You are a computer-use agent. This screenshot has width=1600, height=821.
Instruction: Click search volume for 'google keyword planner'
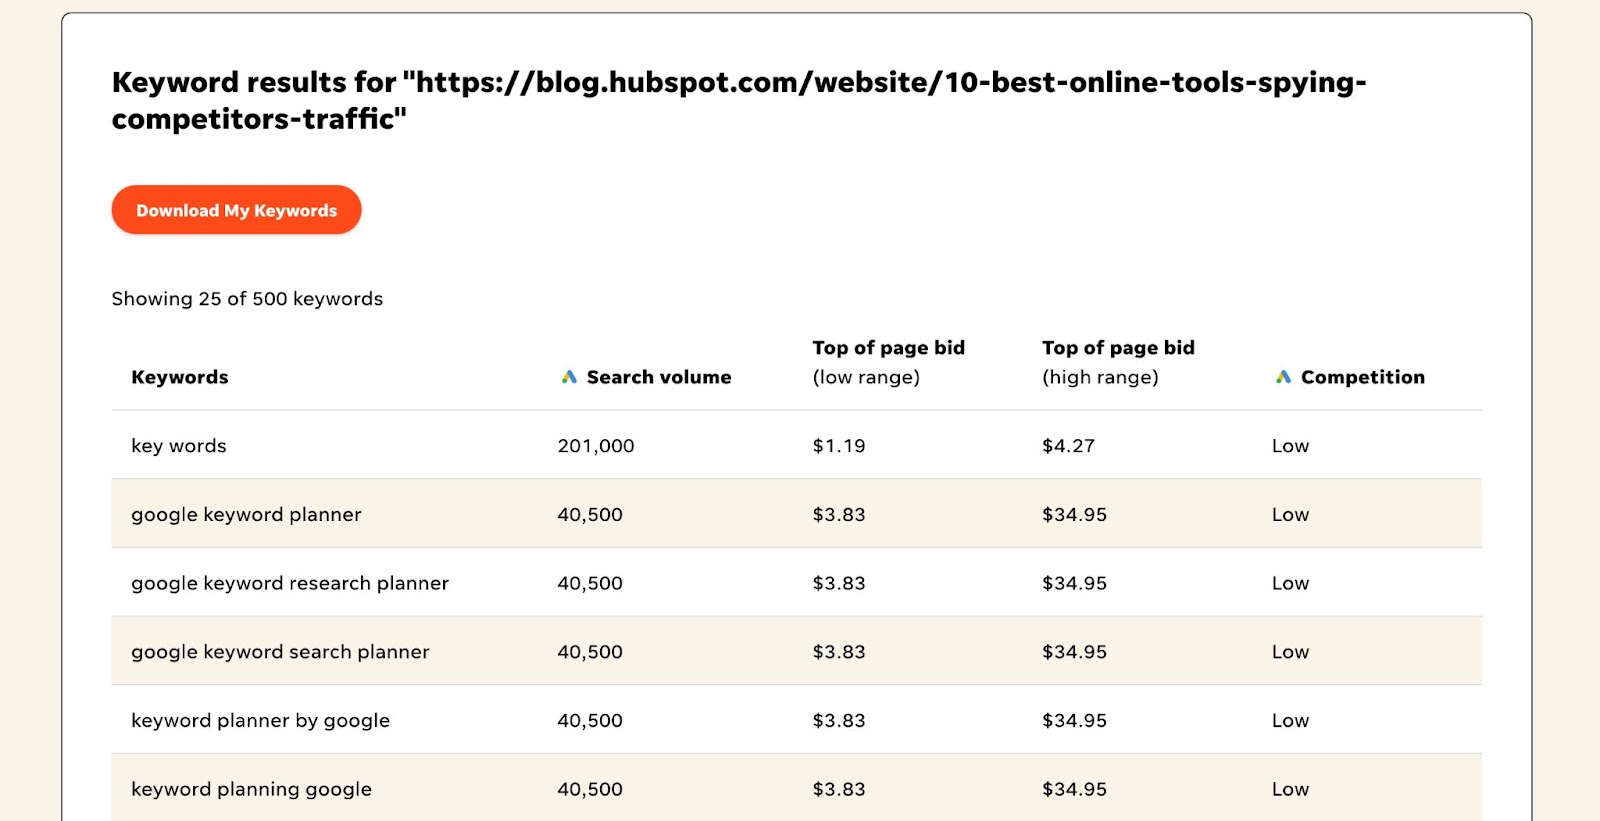tap(590, 515)
